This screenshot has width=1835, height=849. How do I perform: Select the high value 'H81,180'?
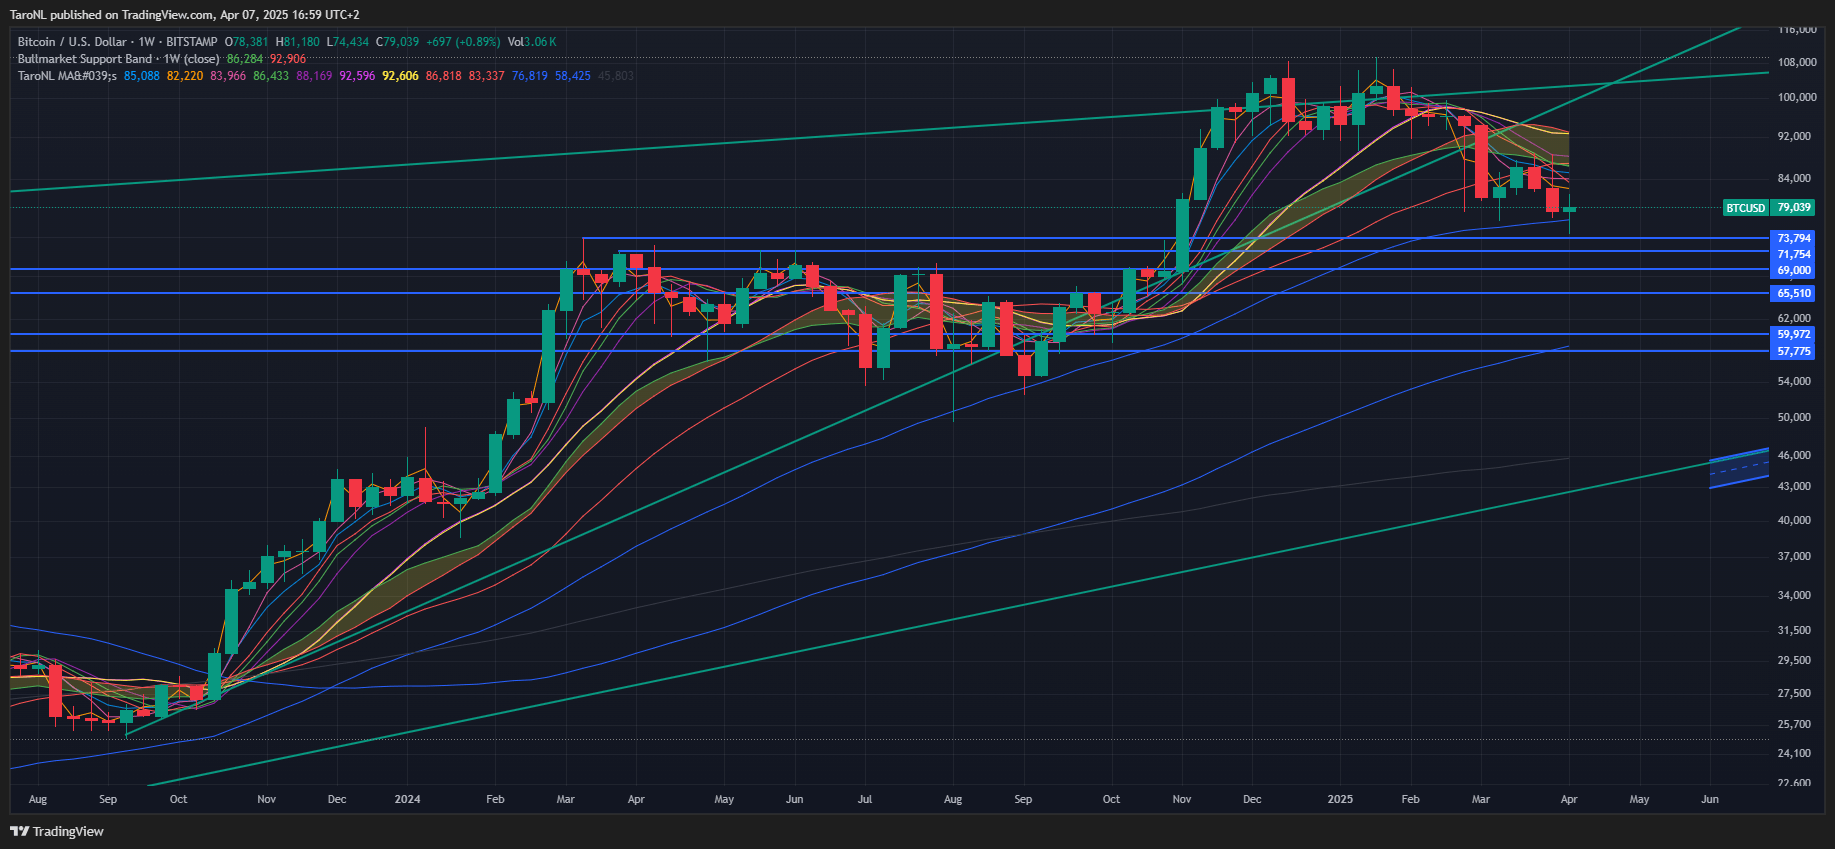coord(298,42)
